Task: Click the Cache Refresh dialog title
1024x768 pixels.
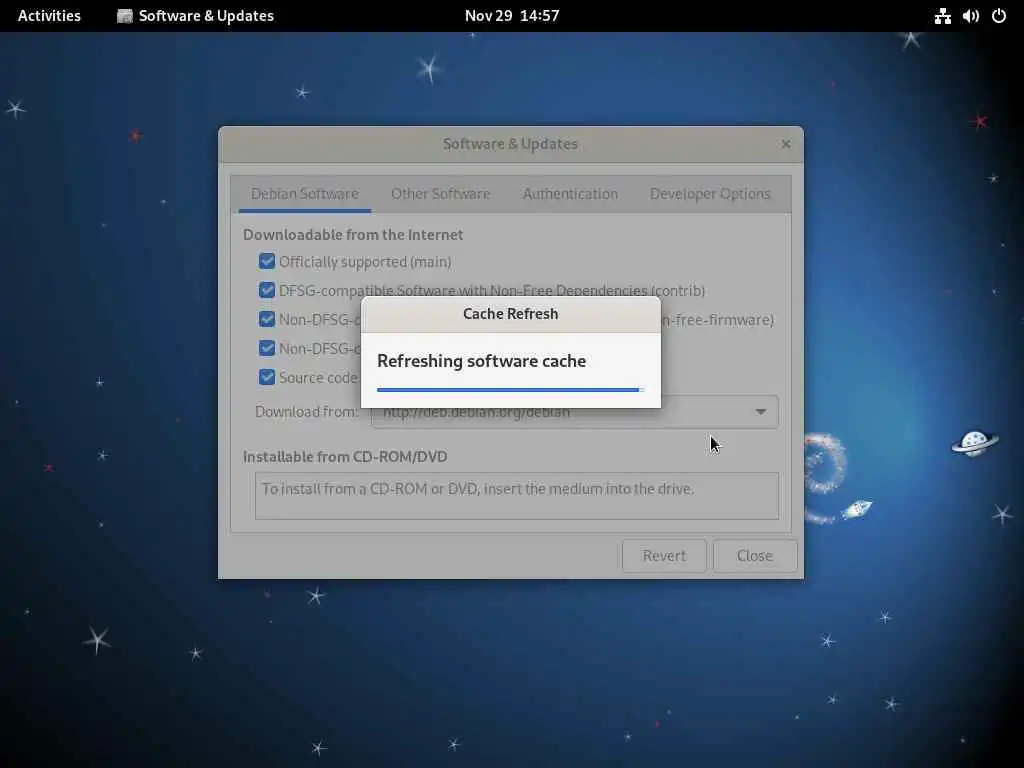Action: point(511,313)
